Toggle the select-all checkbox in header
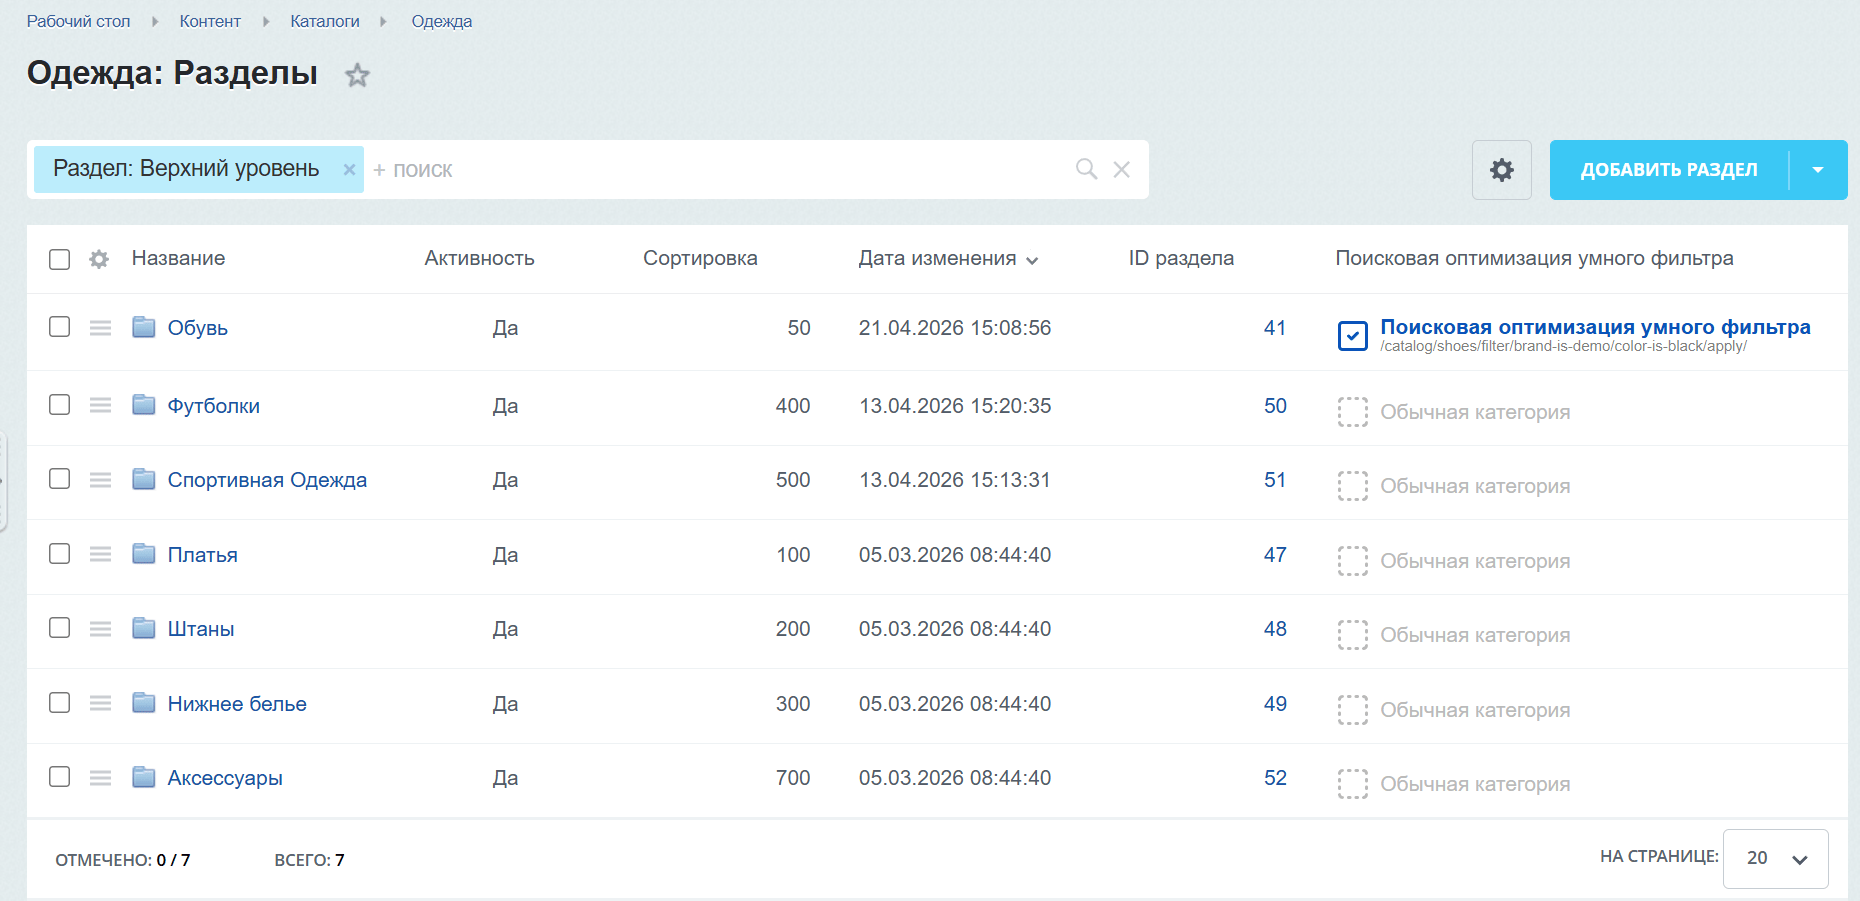Viewport: 1860px width, 901px height. [x=60, y=259]
